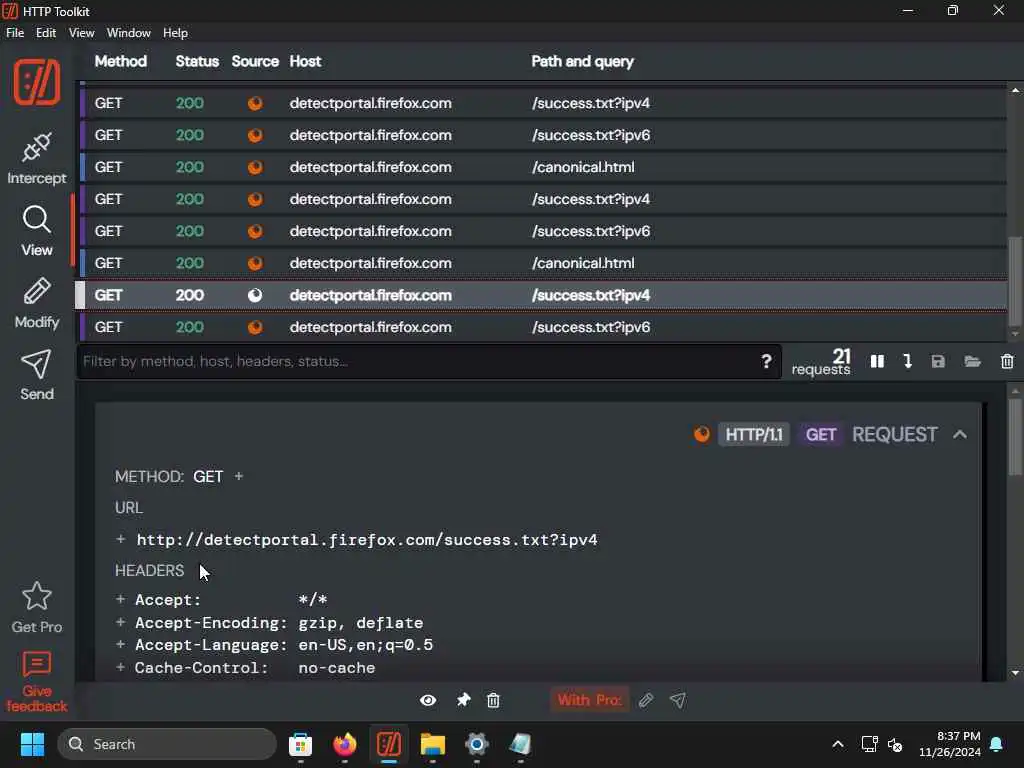Expand the Accept-Encoding header plus
This screenshot has height=768, width=1024.
pos(120,622)
